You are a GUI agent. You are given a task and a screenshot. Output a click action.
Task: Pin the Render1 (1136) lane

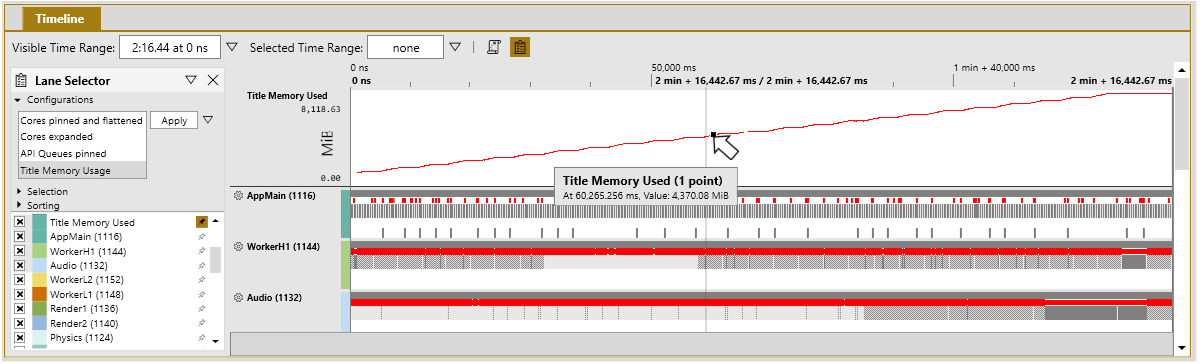pos(201,309)
